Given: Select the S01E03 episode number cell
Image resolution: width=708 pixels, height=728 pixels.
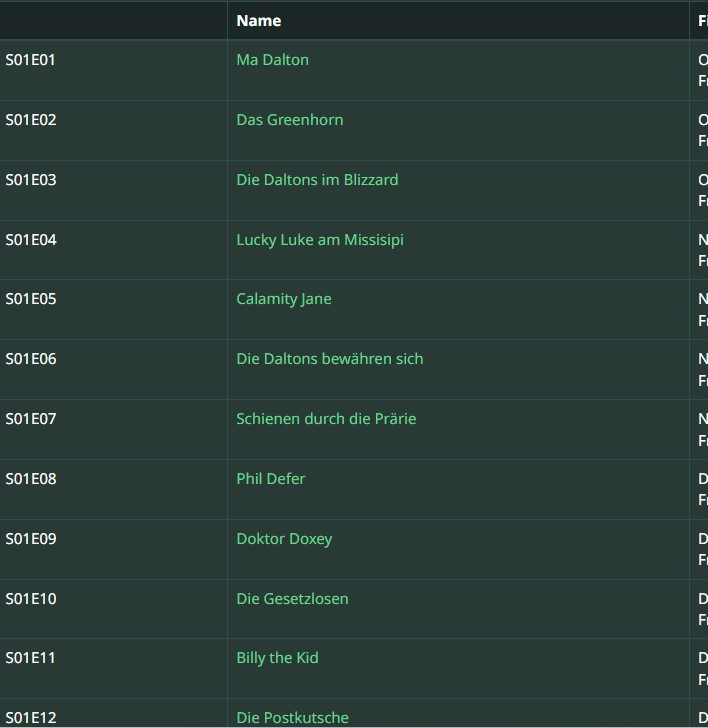Looking at the screenshot, I should coord(31,180).
